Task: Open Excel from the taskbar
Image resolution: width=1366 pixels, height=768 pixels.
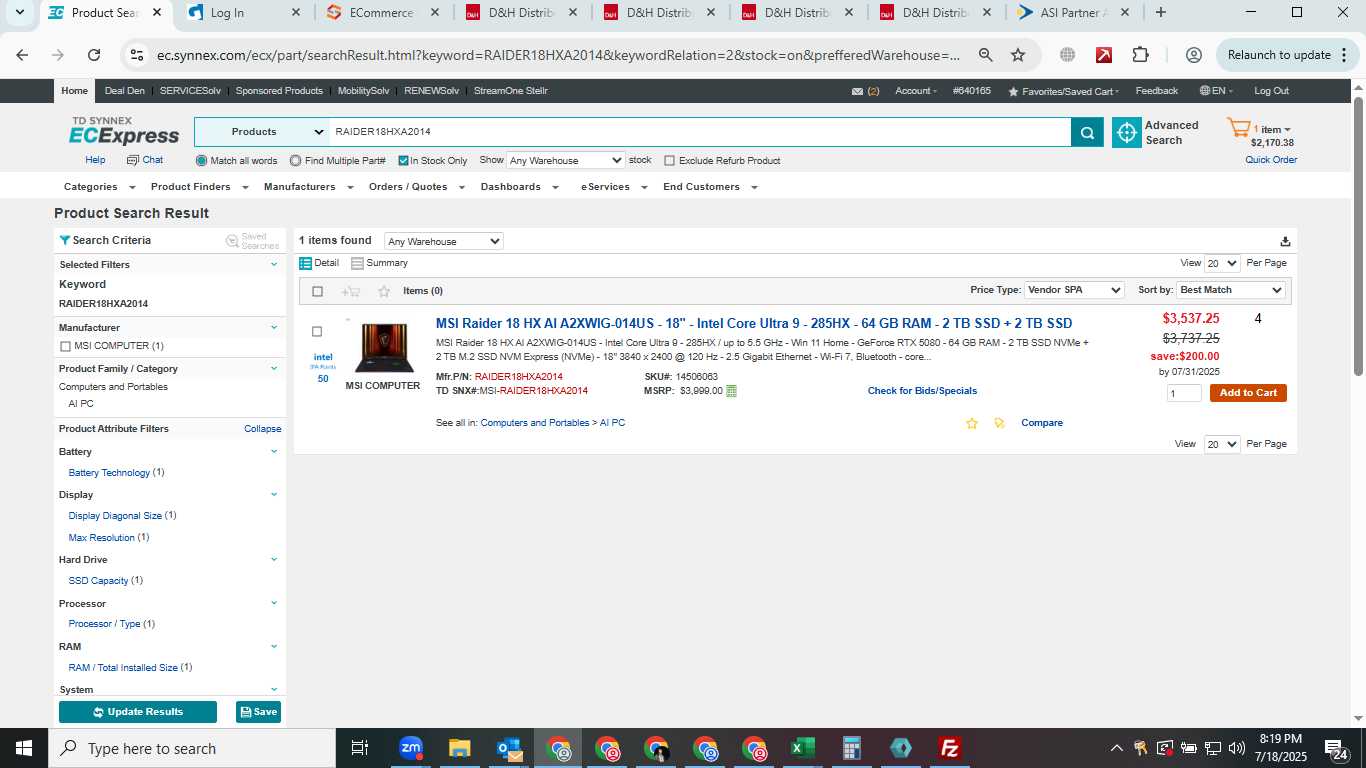Action: [x=802, y=748]
